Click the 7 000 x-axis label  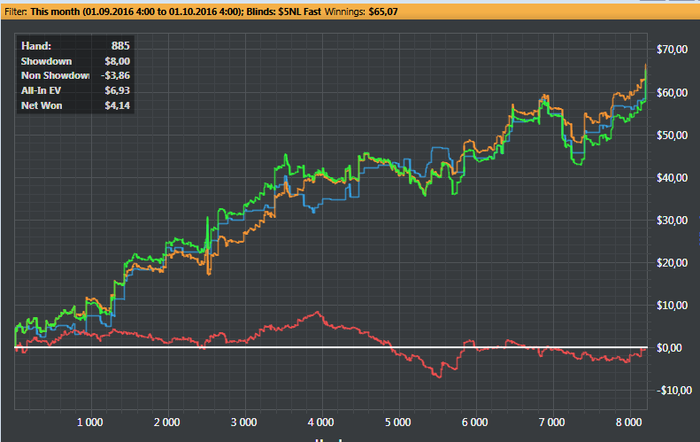click(552, 422)
